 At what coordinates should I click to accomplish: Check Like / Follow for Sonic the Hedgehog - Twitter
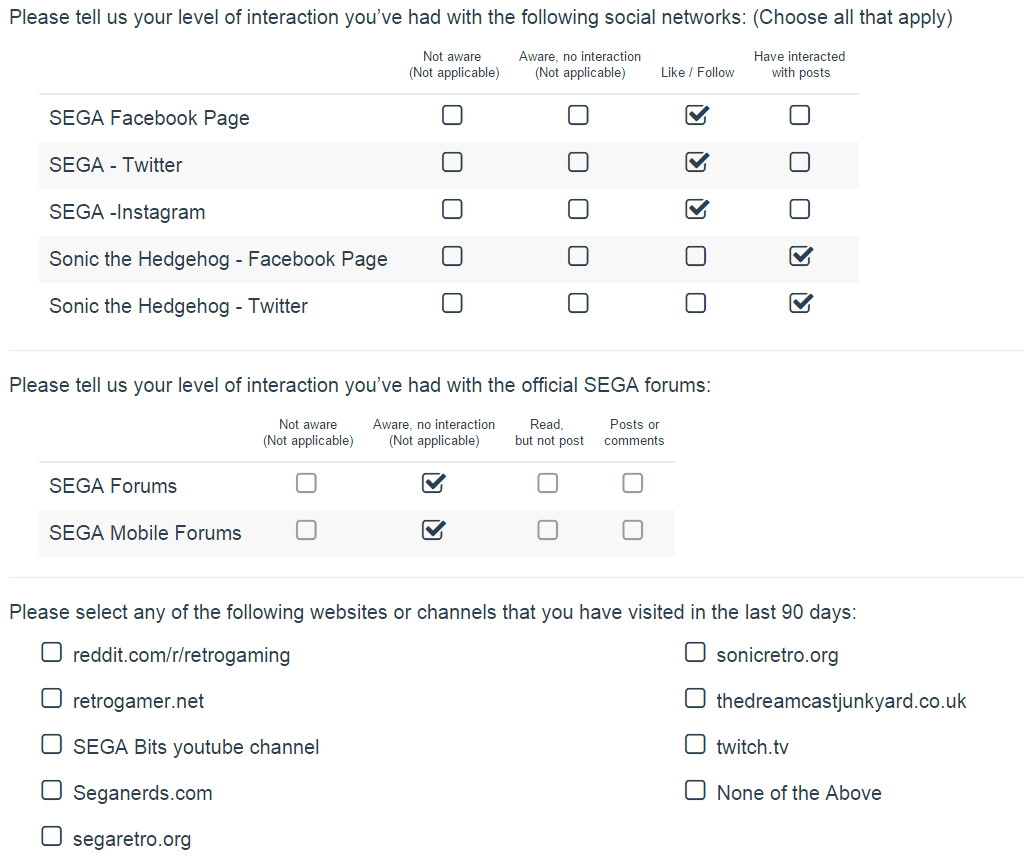coord(696,304)
